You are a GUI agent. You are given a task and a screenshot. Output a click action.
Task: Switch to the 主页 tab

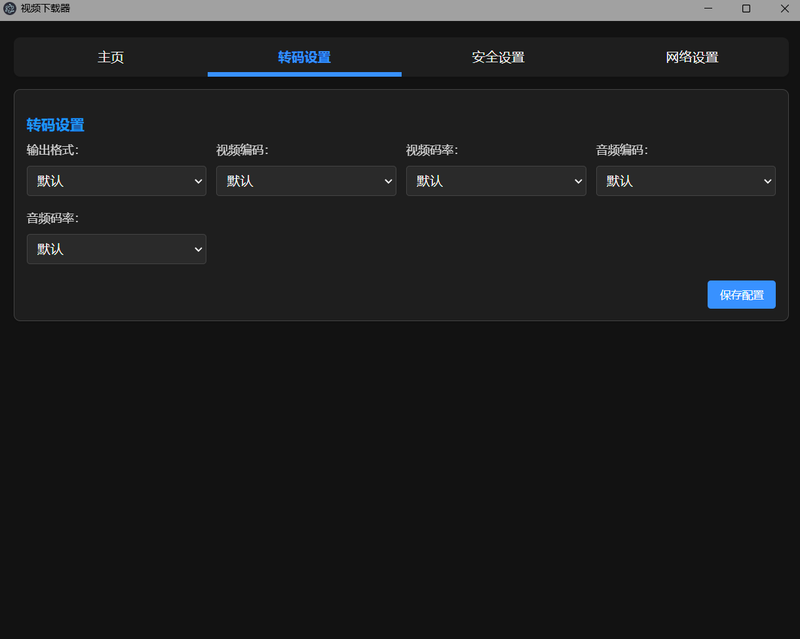(x=111, y=57)
